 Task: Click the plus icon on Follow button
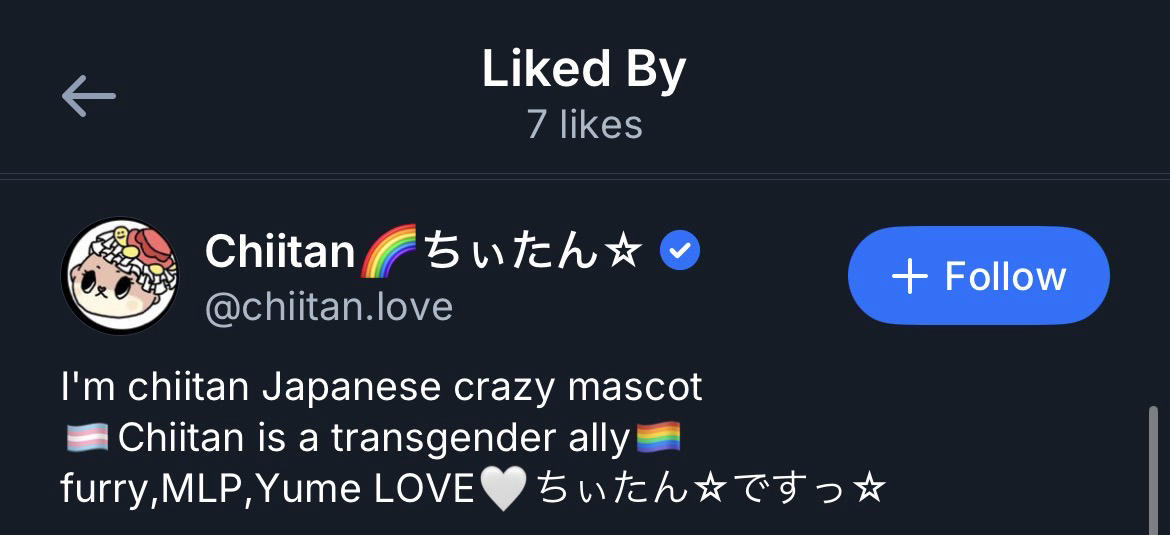909,276
